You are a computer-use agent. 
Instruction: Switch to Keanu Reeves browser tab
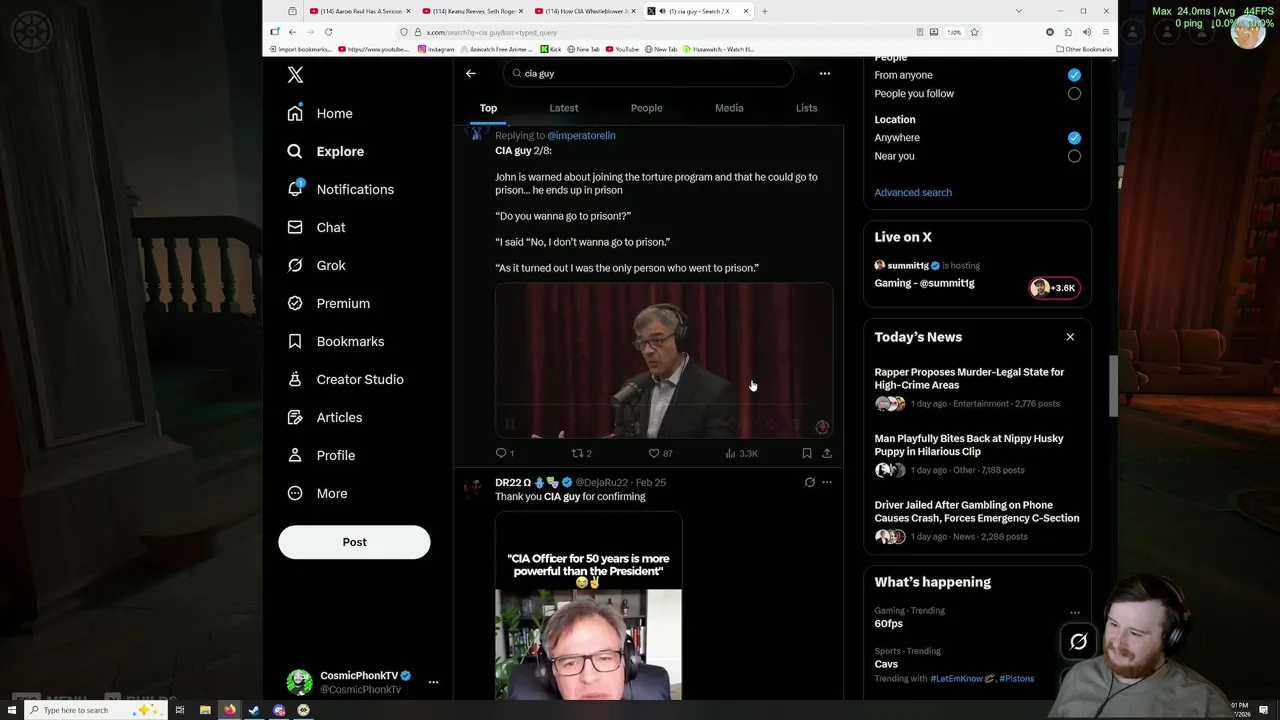coord(472,11)
